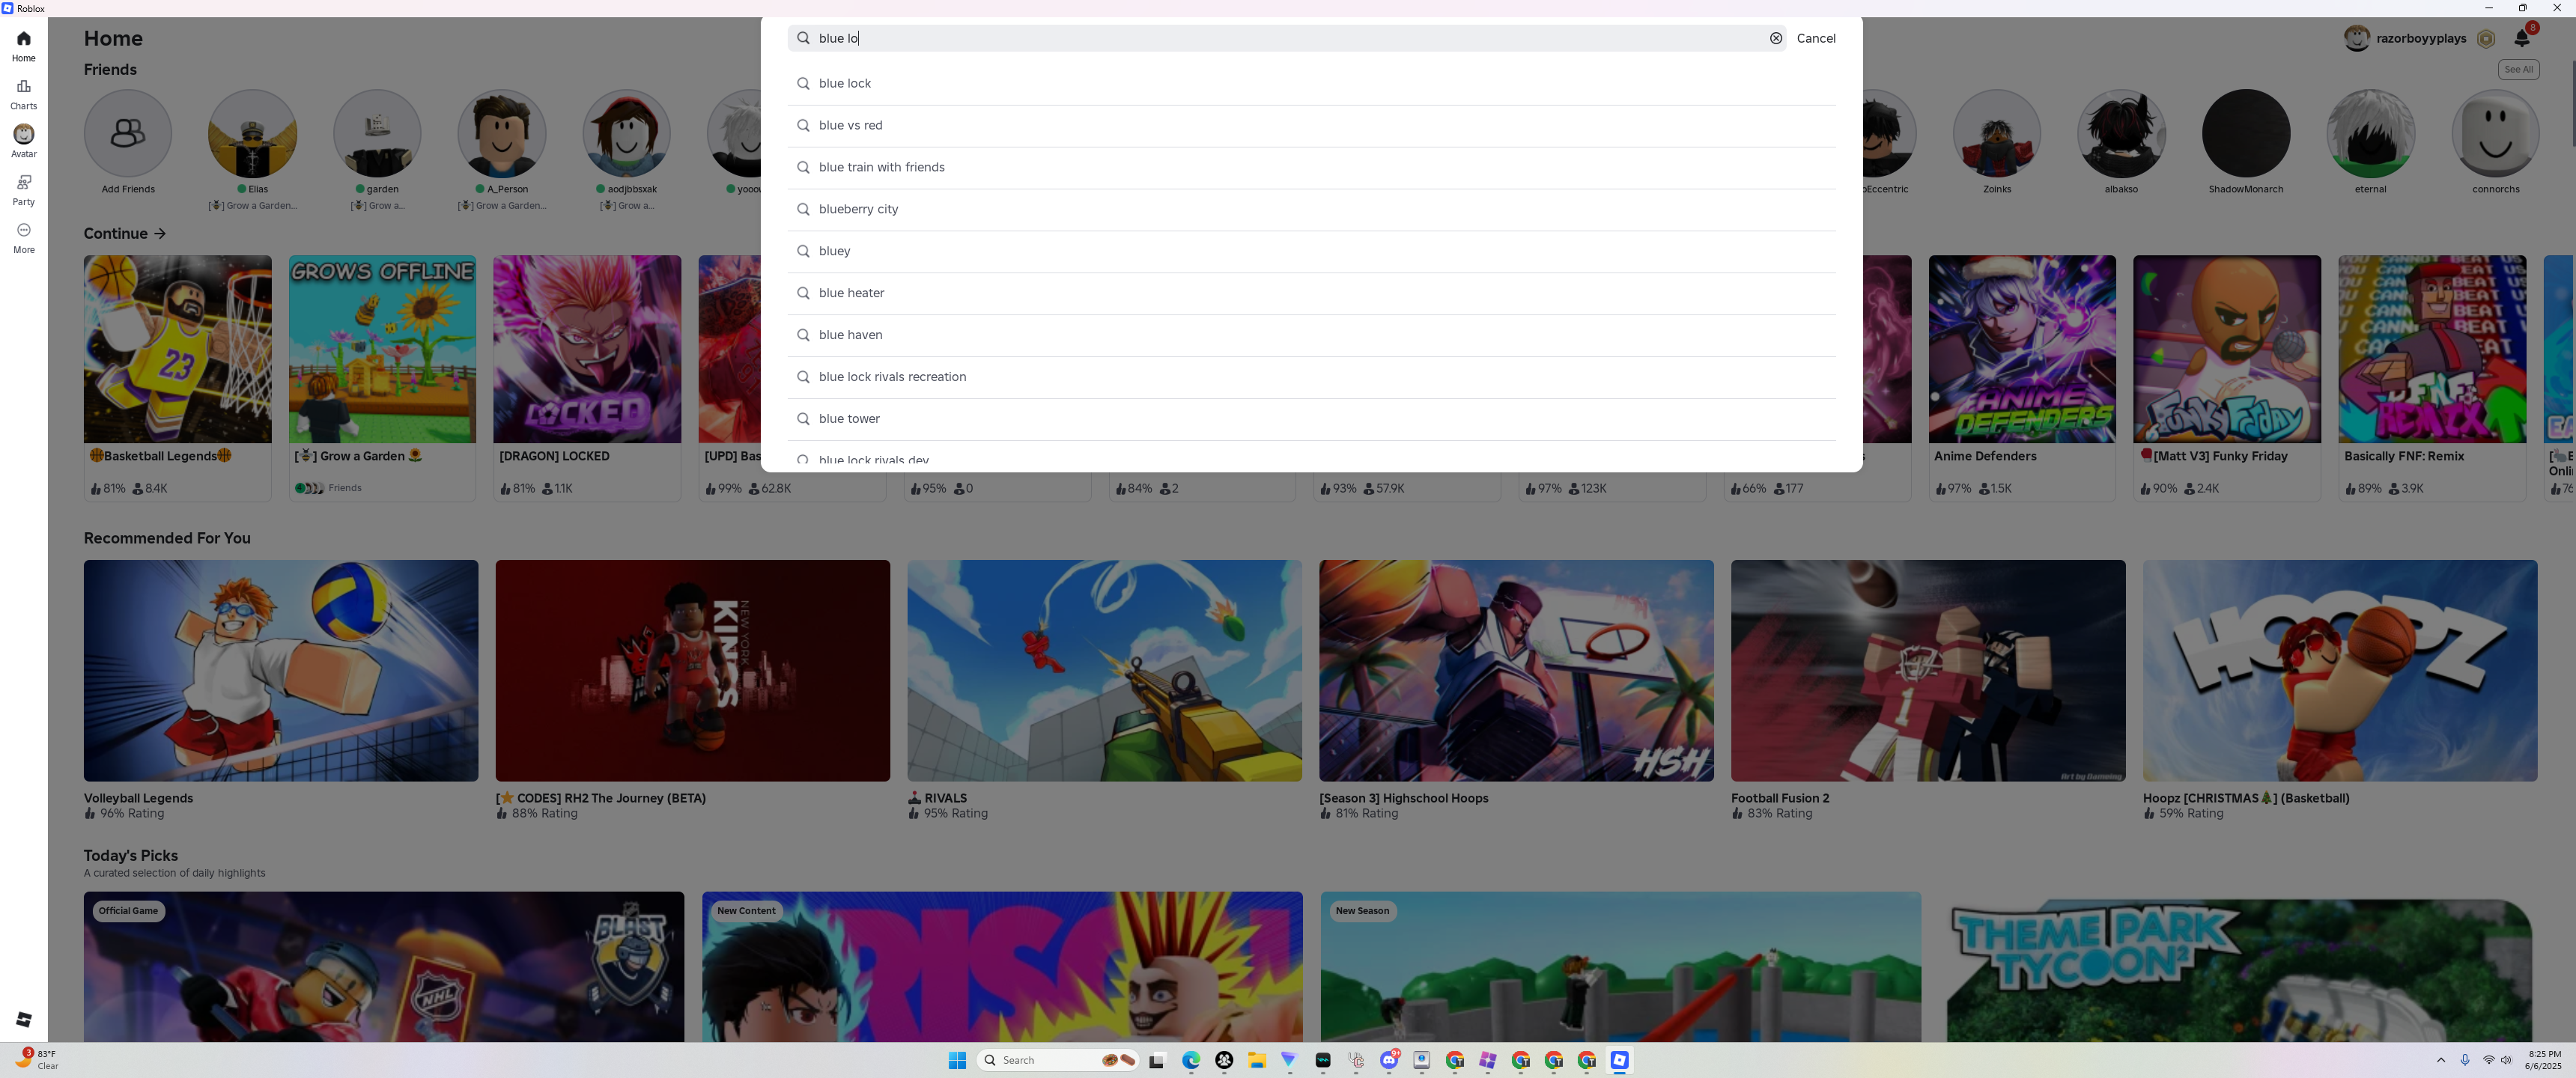This screenshot has width=2576, height=1078.
Task: Click the Add Friends circle icon
Action: 128,134
